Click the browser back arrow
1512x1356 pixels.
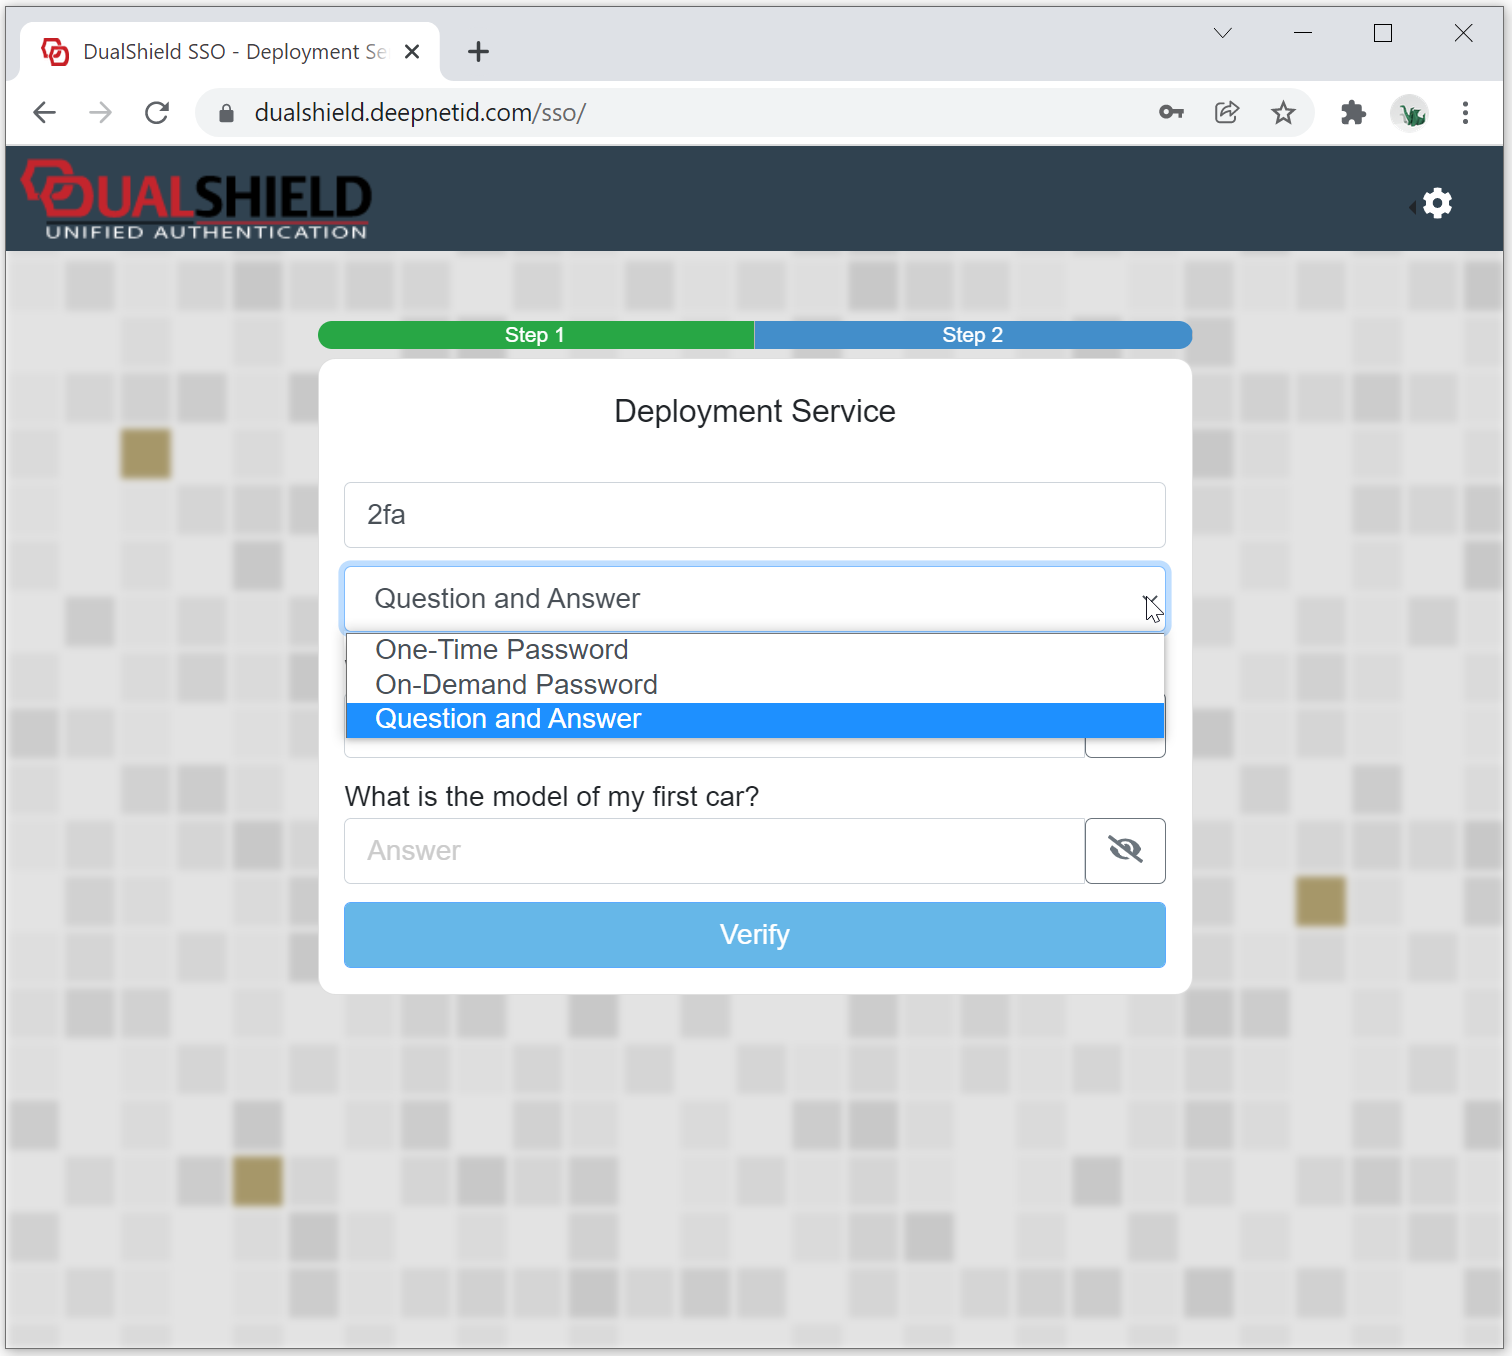click(44, 112)
